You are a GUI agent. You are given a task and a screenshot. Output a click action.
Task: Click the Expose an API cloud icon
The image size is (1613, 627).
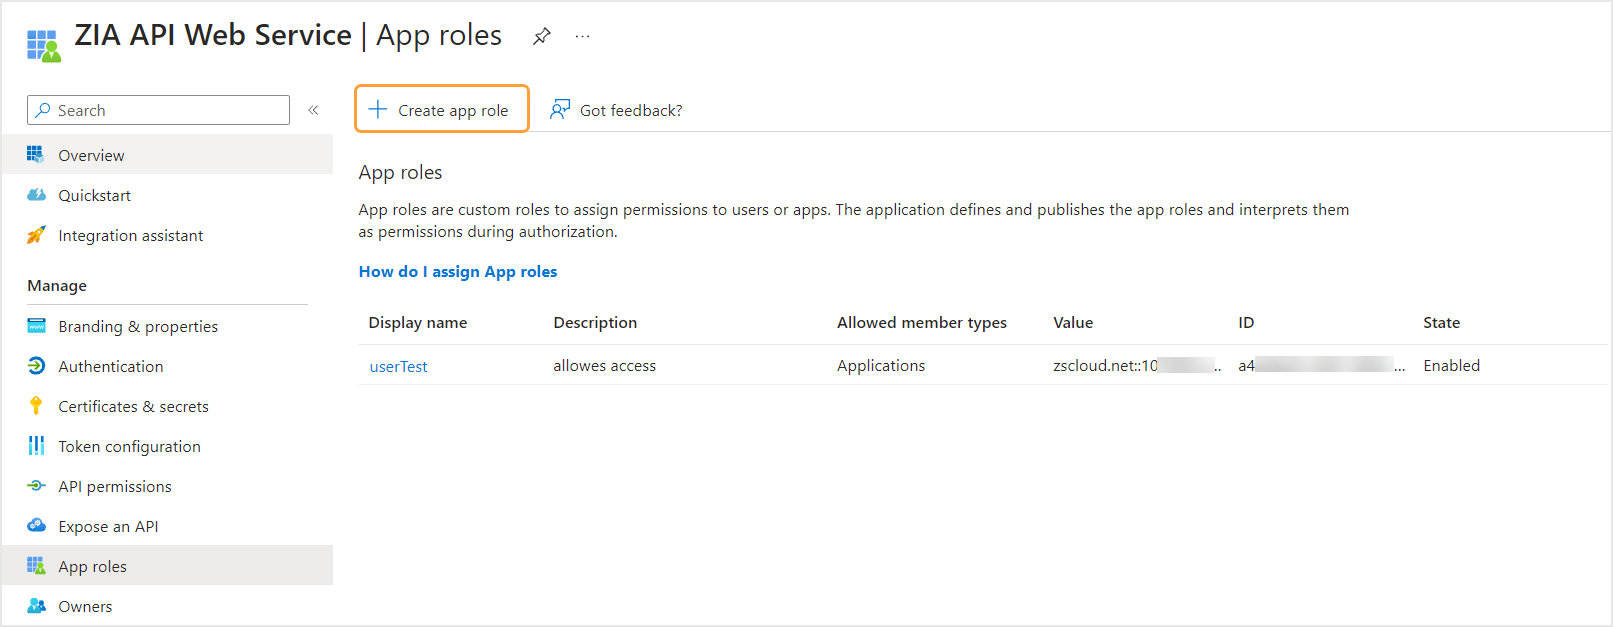point(36,526)
